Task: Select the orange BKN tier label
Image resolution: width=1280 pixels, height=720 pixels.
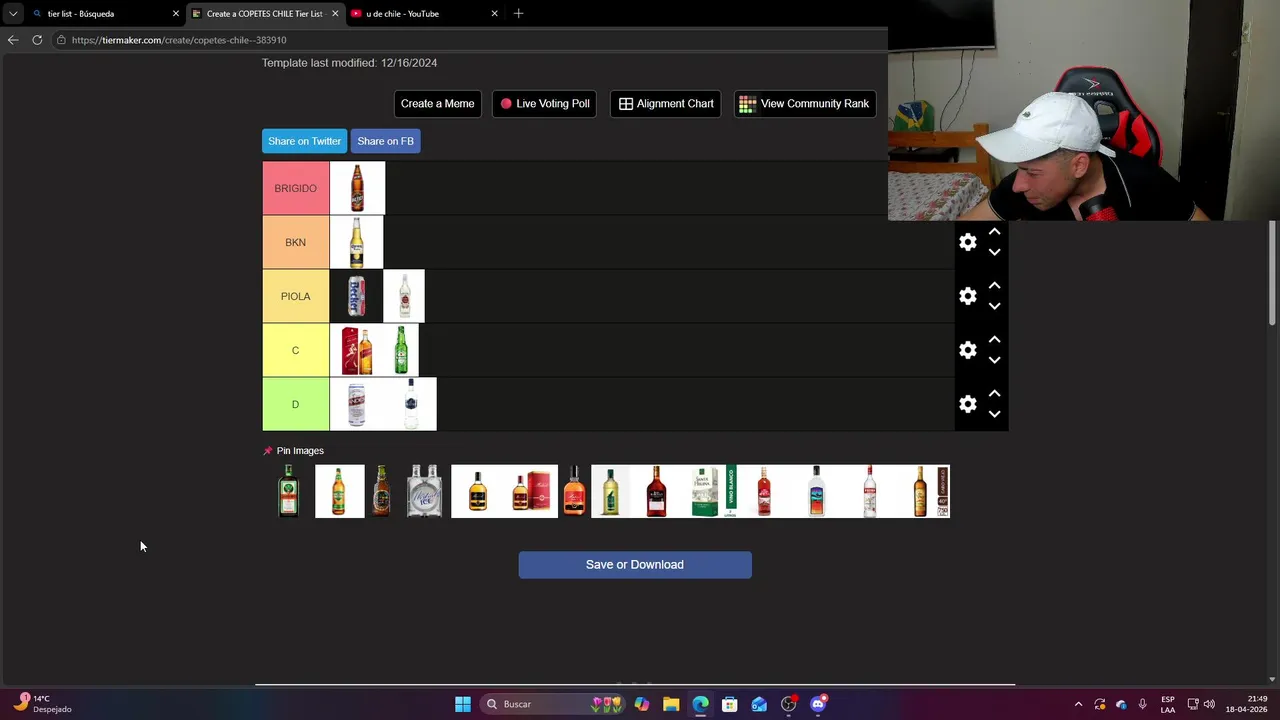Action: click(x=295, y=242)
